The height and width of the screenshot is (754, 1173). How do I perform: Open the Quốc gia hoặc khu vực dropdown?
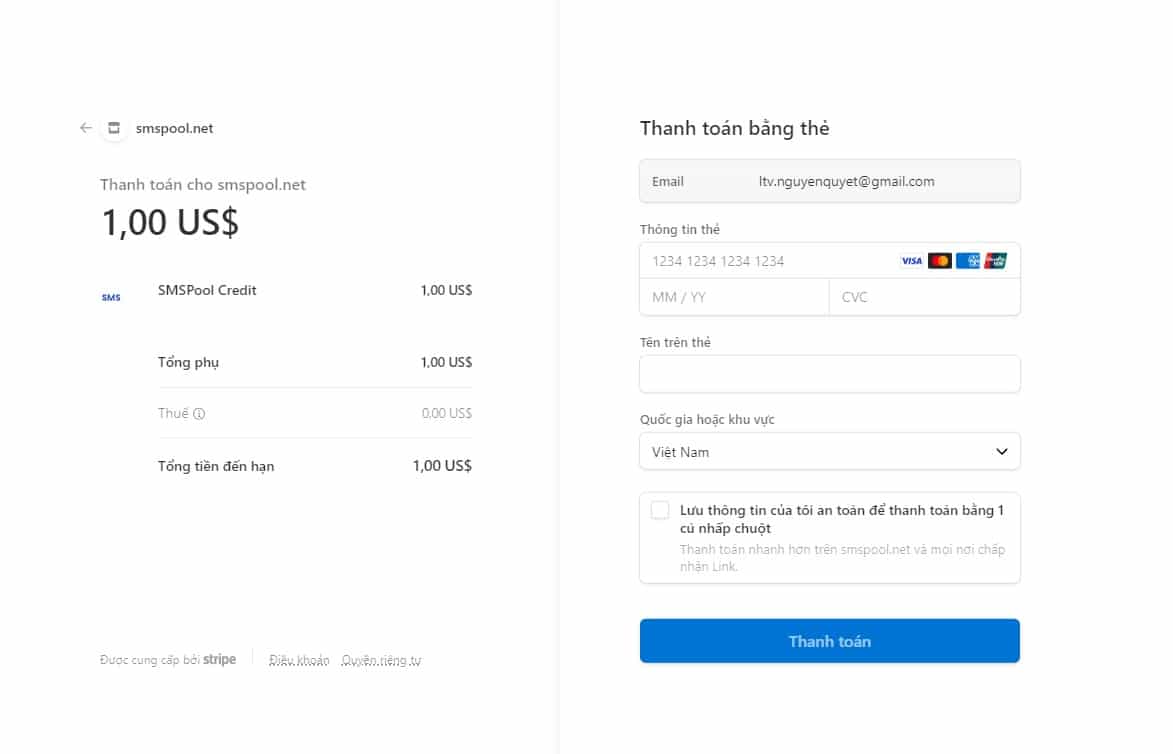coord(830,452)
